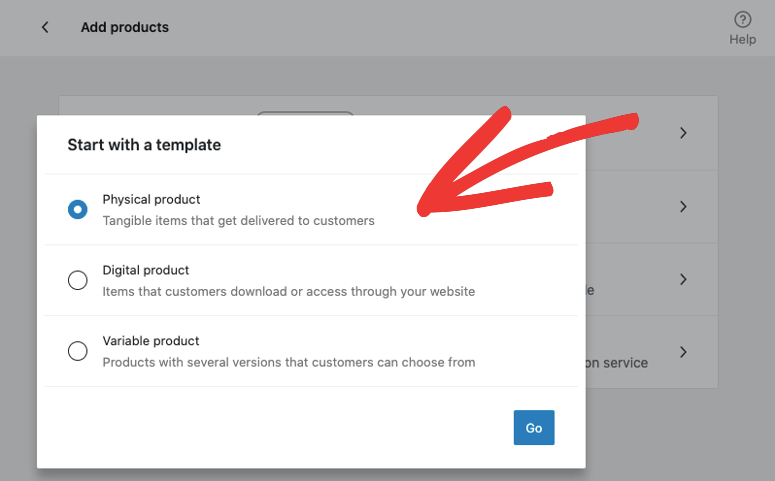Click the 'Add products' page title
This screenshot has height=481, width=775.
(125, 27)
